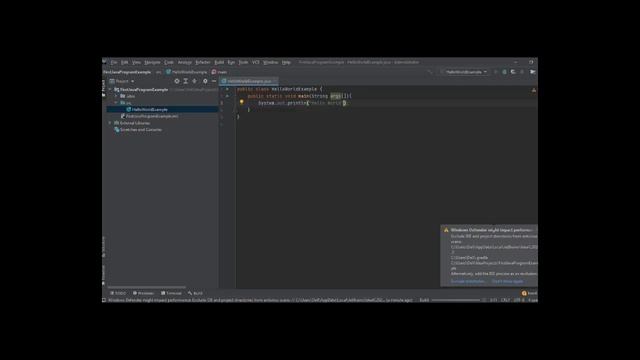Select the HelloWorldExample.java editor tab
Screen dimensions: 640x360
(x=249, y=81)
